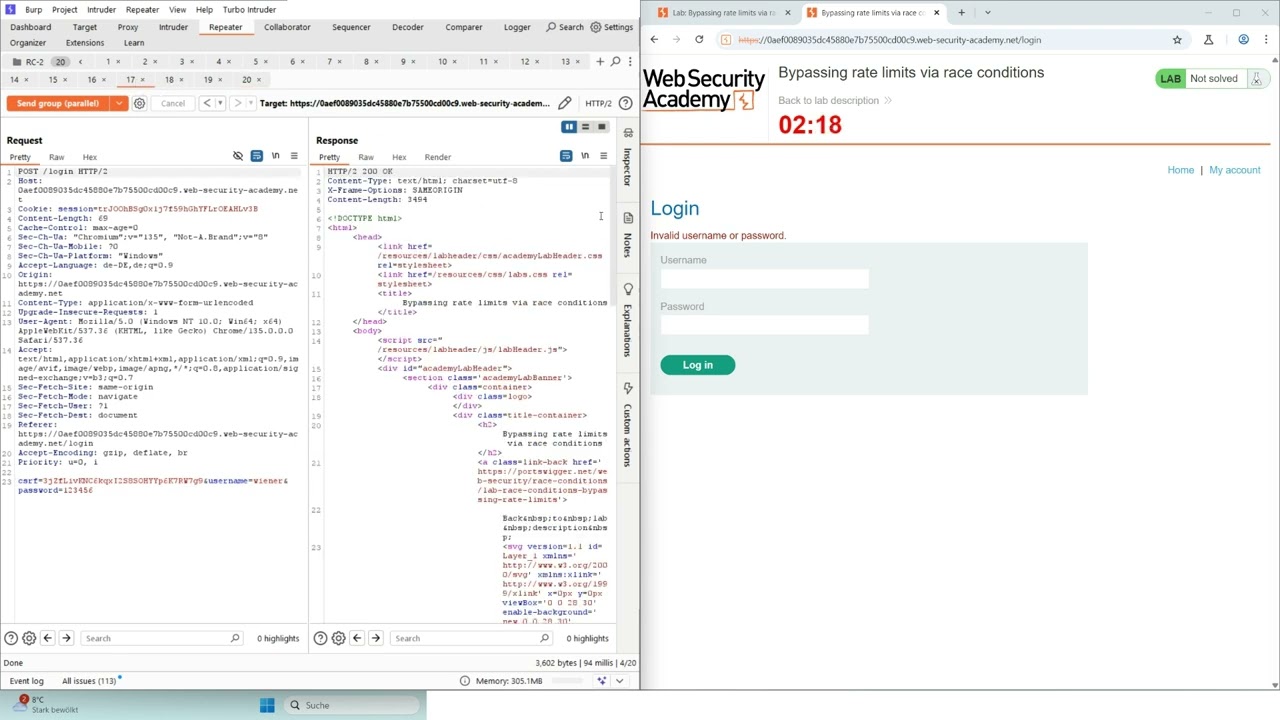The image size is (1280, 720).
Task: Open the Chrome profile icon
Action: tap(1243, 40)
